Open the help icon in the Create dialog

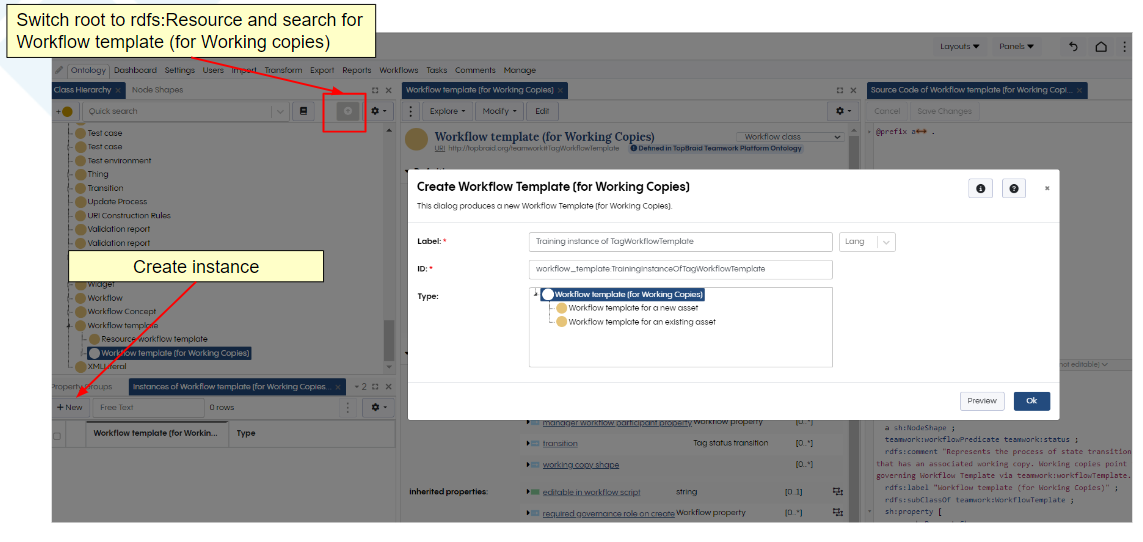point(1013,188)
